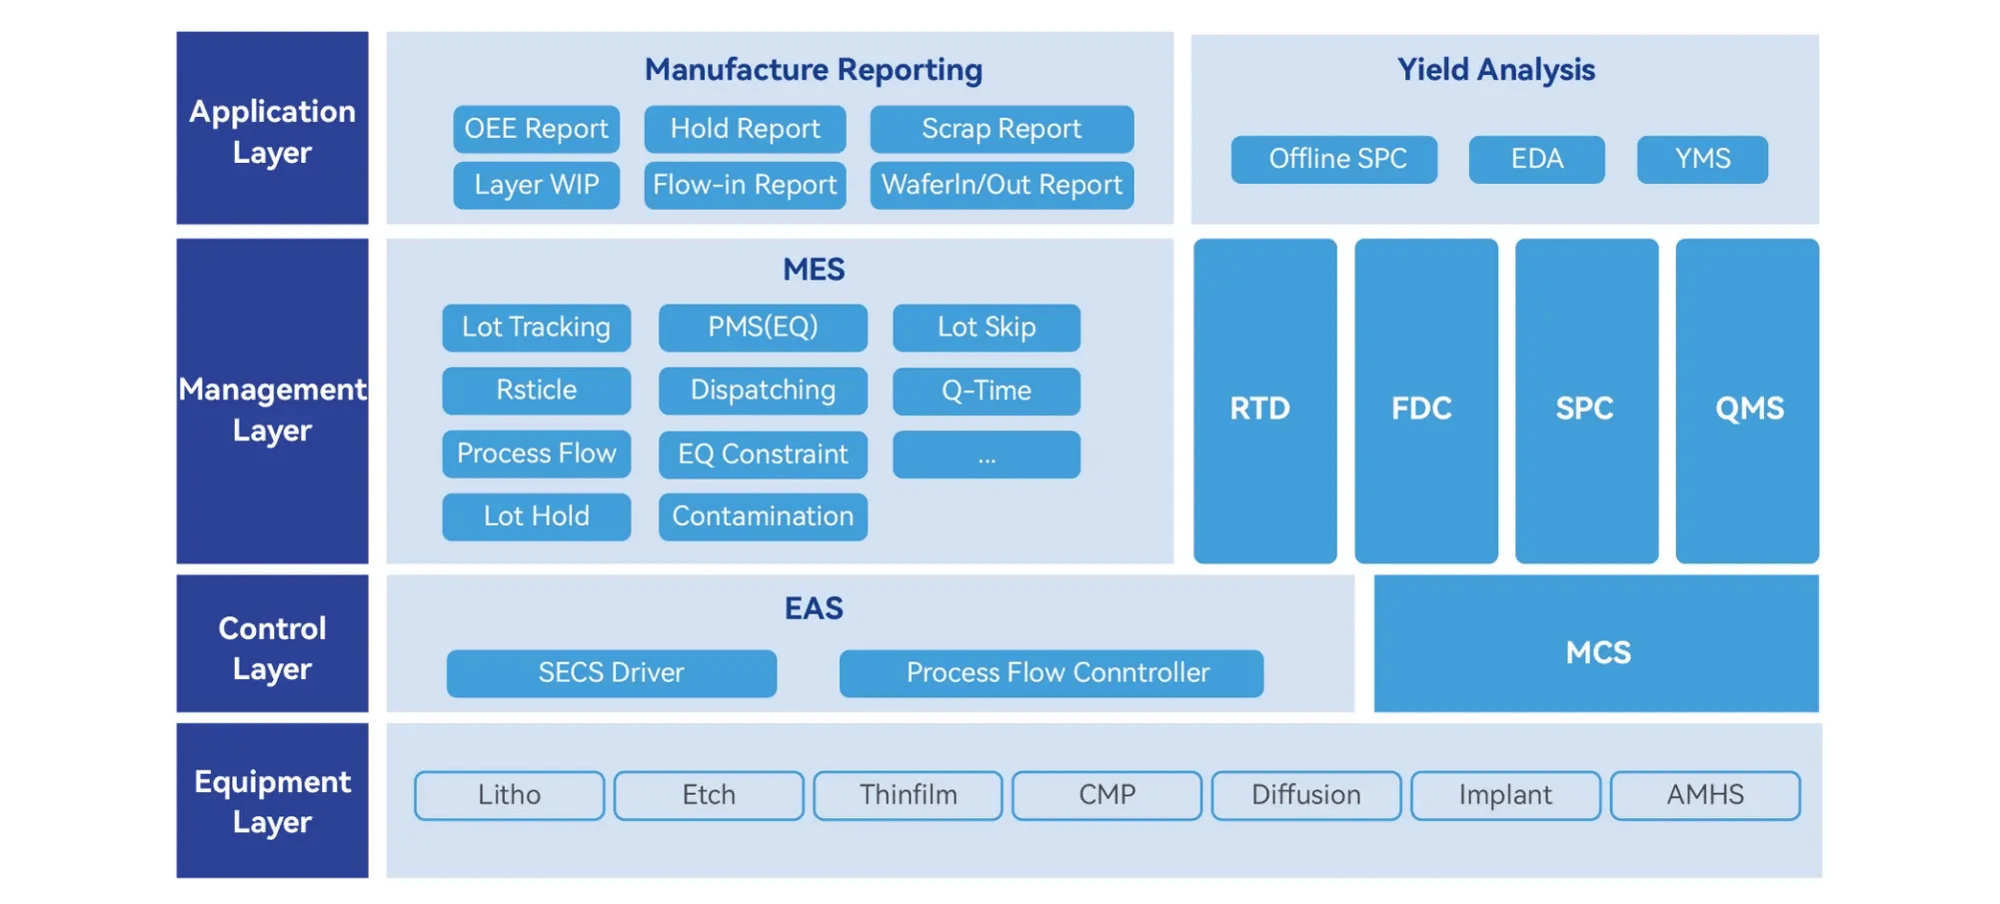Open WaferIn/Out Report
Viewport: 2000px width, 904px height.
click(1002, 185)
